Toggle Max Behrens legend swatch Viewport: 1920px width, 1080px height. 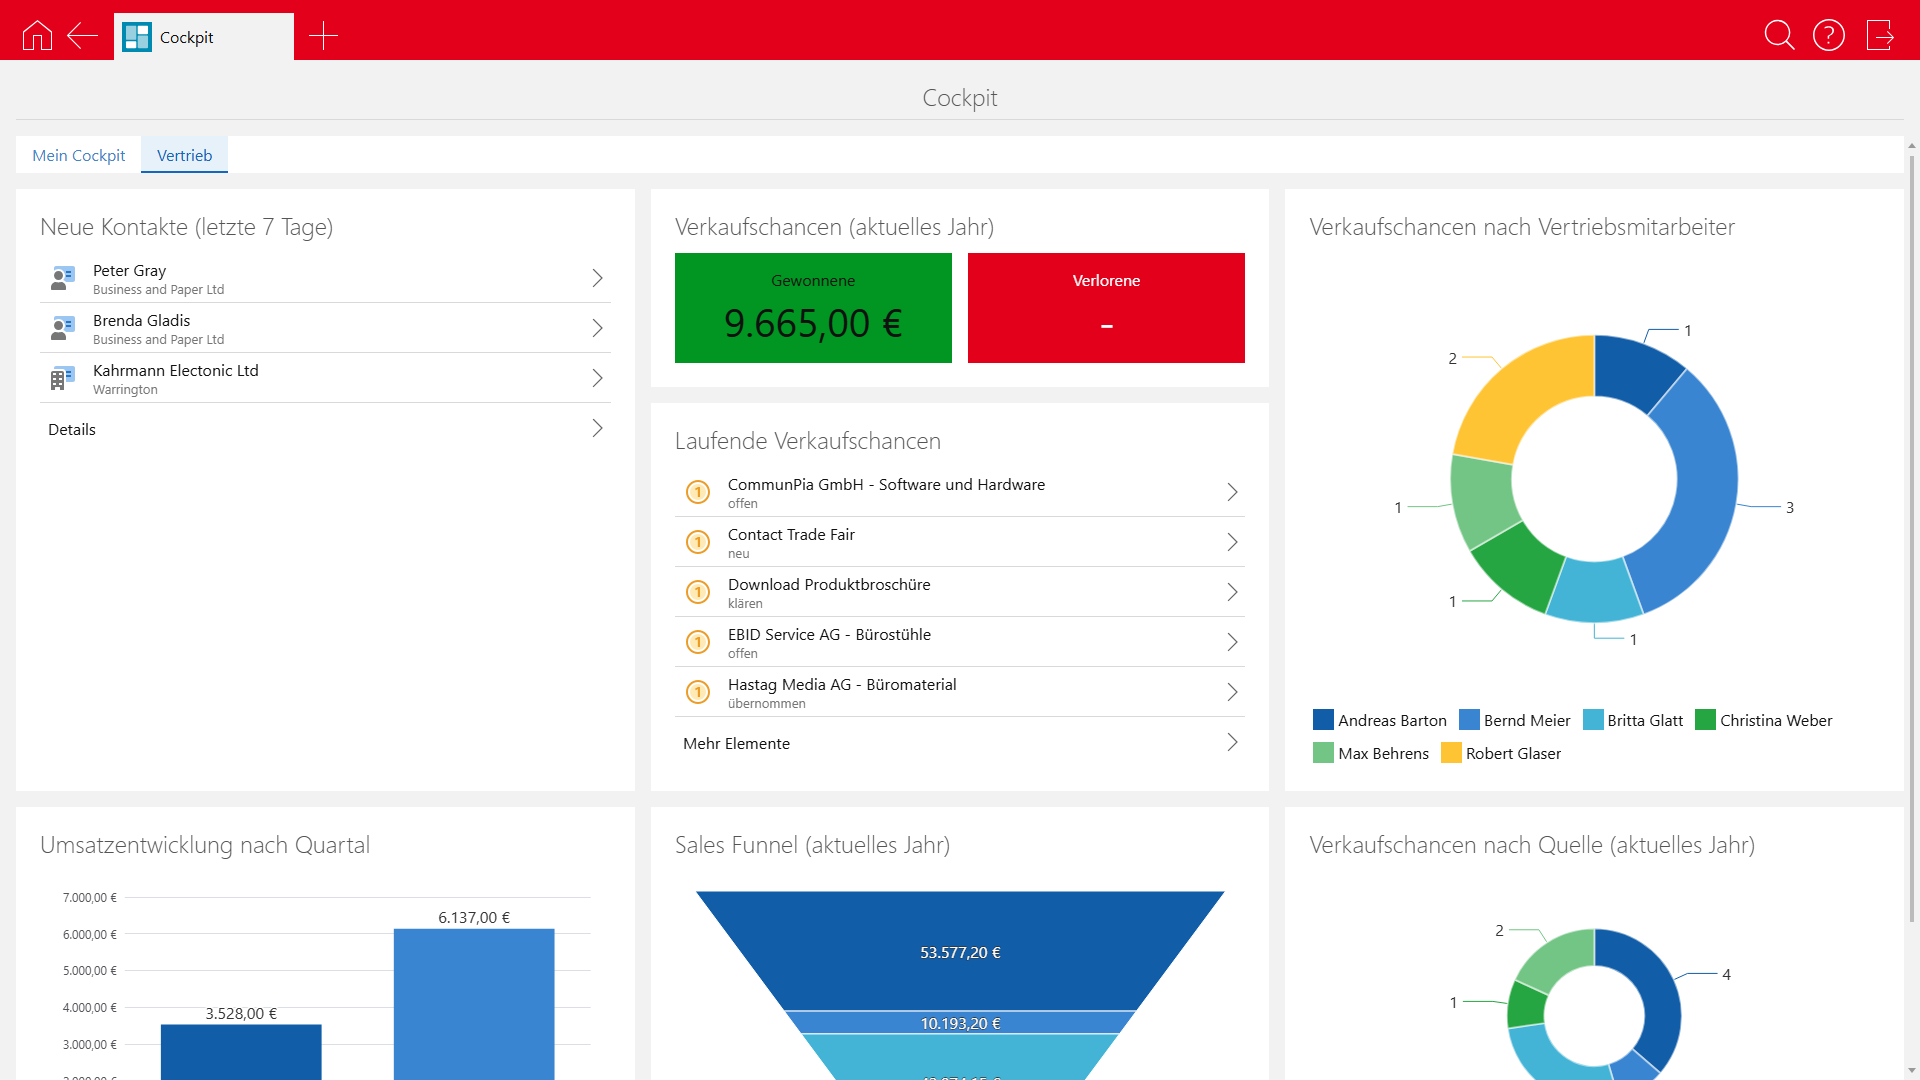[x=1323, y=753]
